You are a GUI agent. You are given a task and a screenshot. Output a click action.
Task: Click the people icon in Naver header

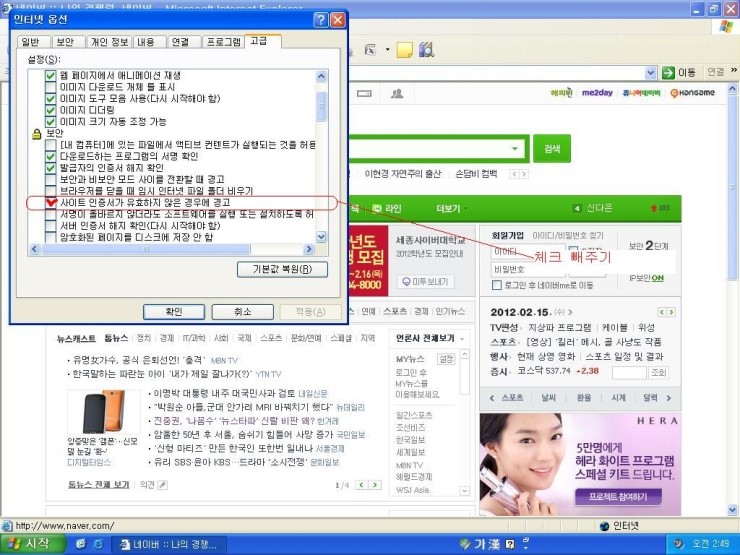click(x=397, y=93)
